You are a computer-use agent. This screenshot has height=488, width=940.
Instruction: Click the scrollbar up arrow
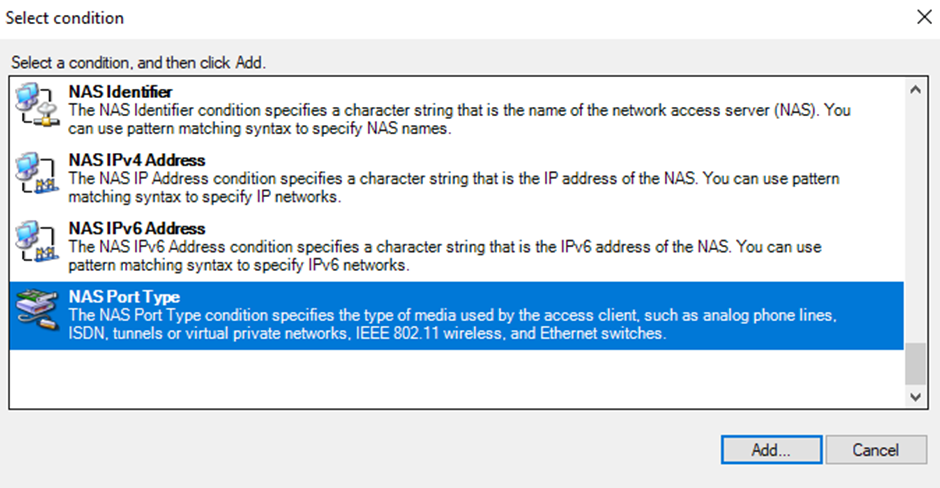pyautogui.click(x=915, y=91)
